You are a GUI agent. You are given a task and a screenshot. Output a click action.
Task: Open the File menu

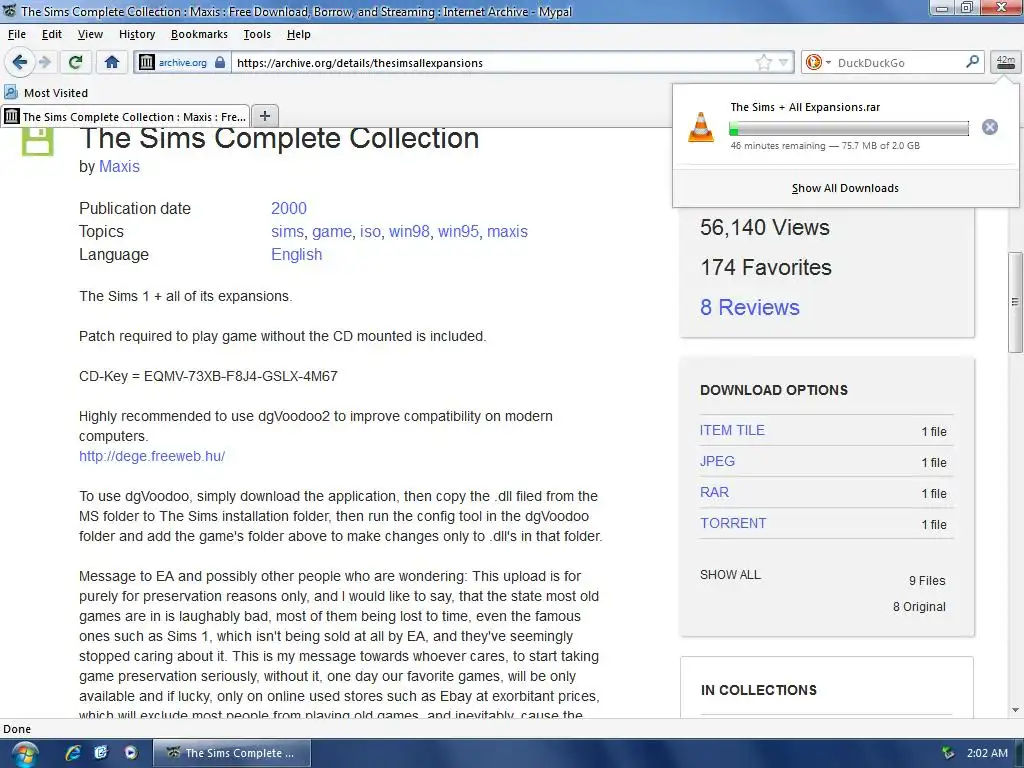pos(17,34)
